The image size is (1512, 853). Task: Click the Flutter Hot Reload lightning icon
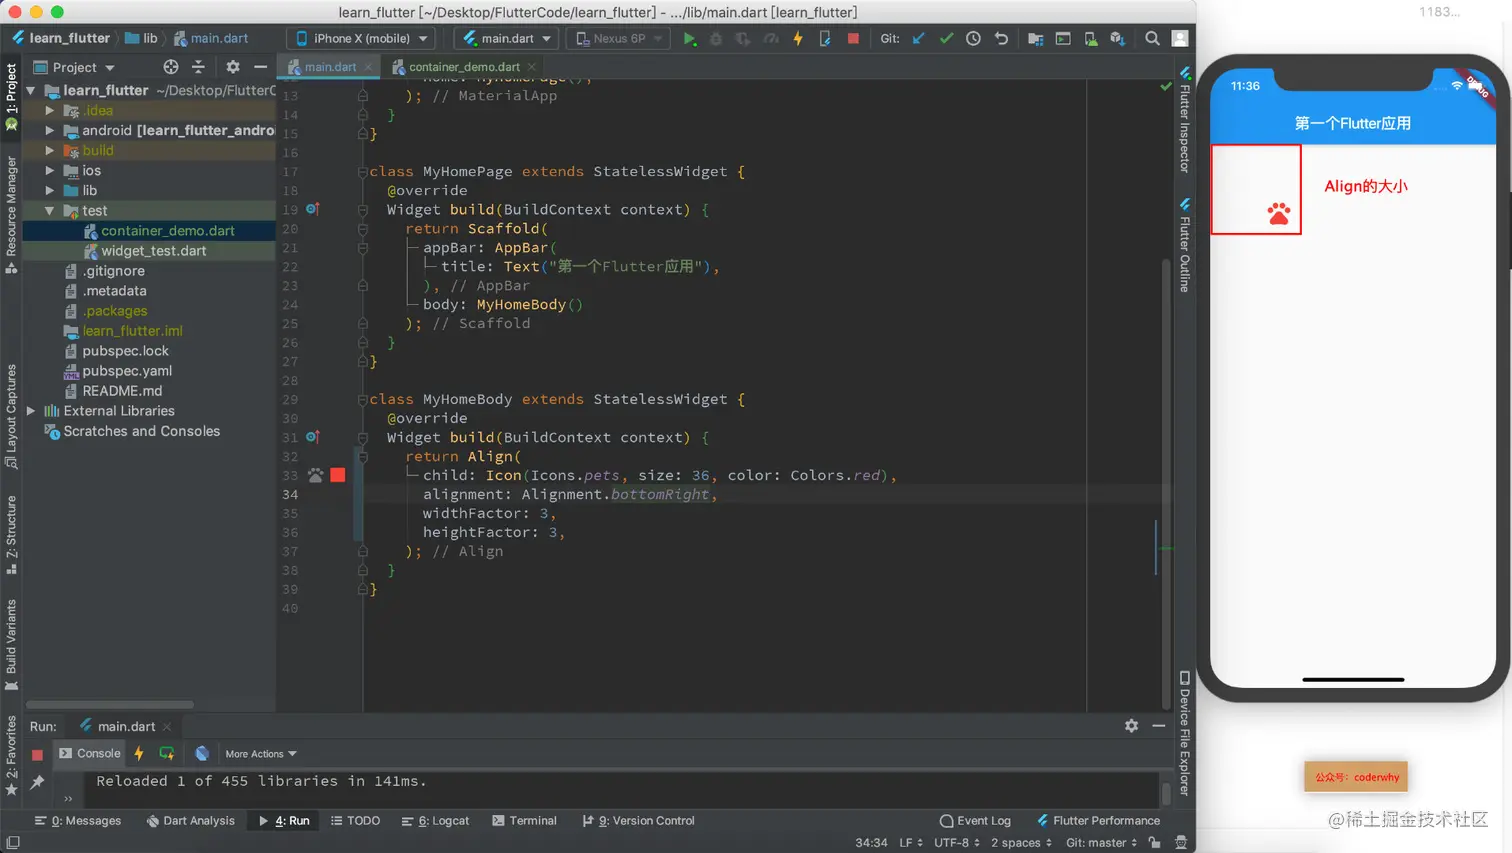coord(798,39)
